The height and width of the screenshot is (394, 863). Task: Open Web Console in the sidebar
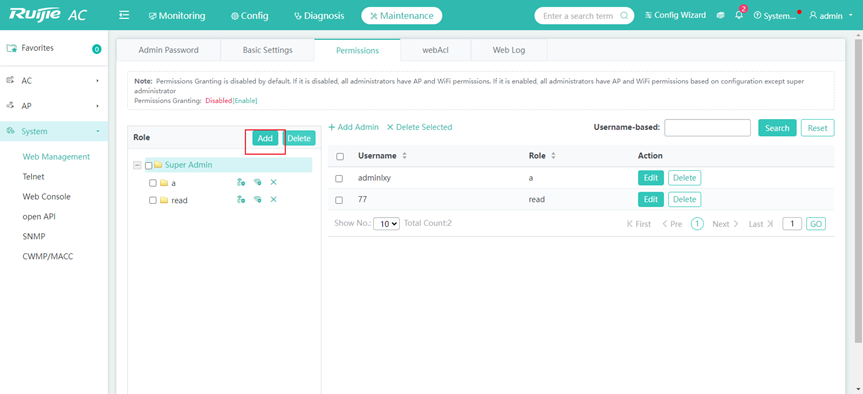[x=47, y=196]
